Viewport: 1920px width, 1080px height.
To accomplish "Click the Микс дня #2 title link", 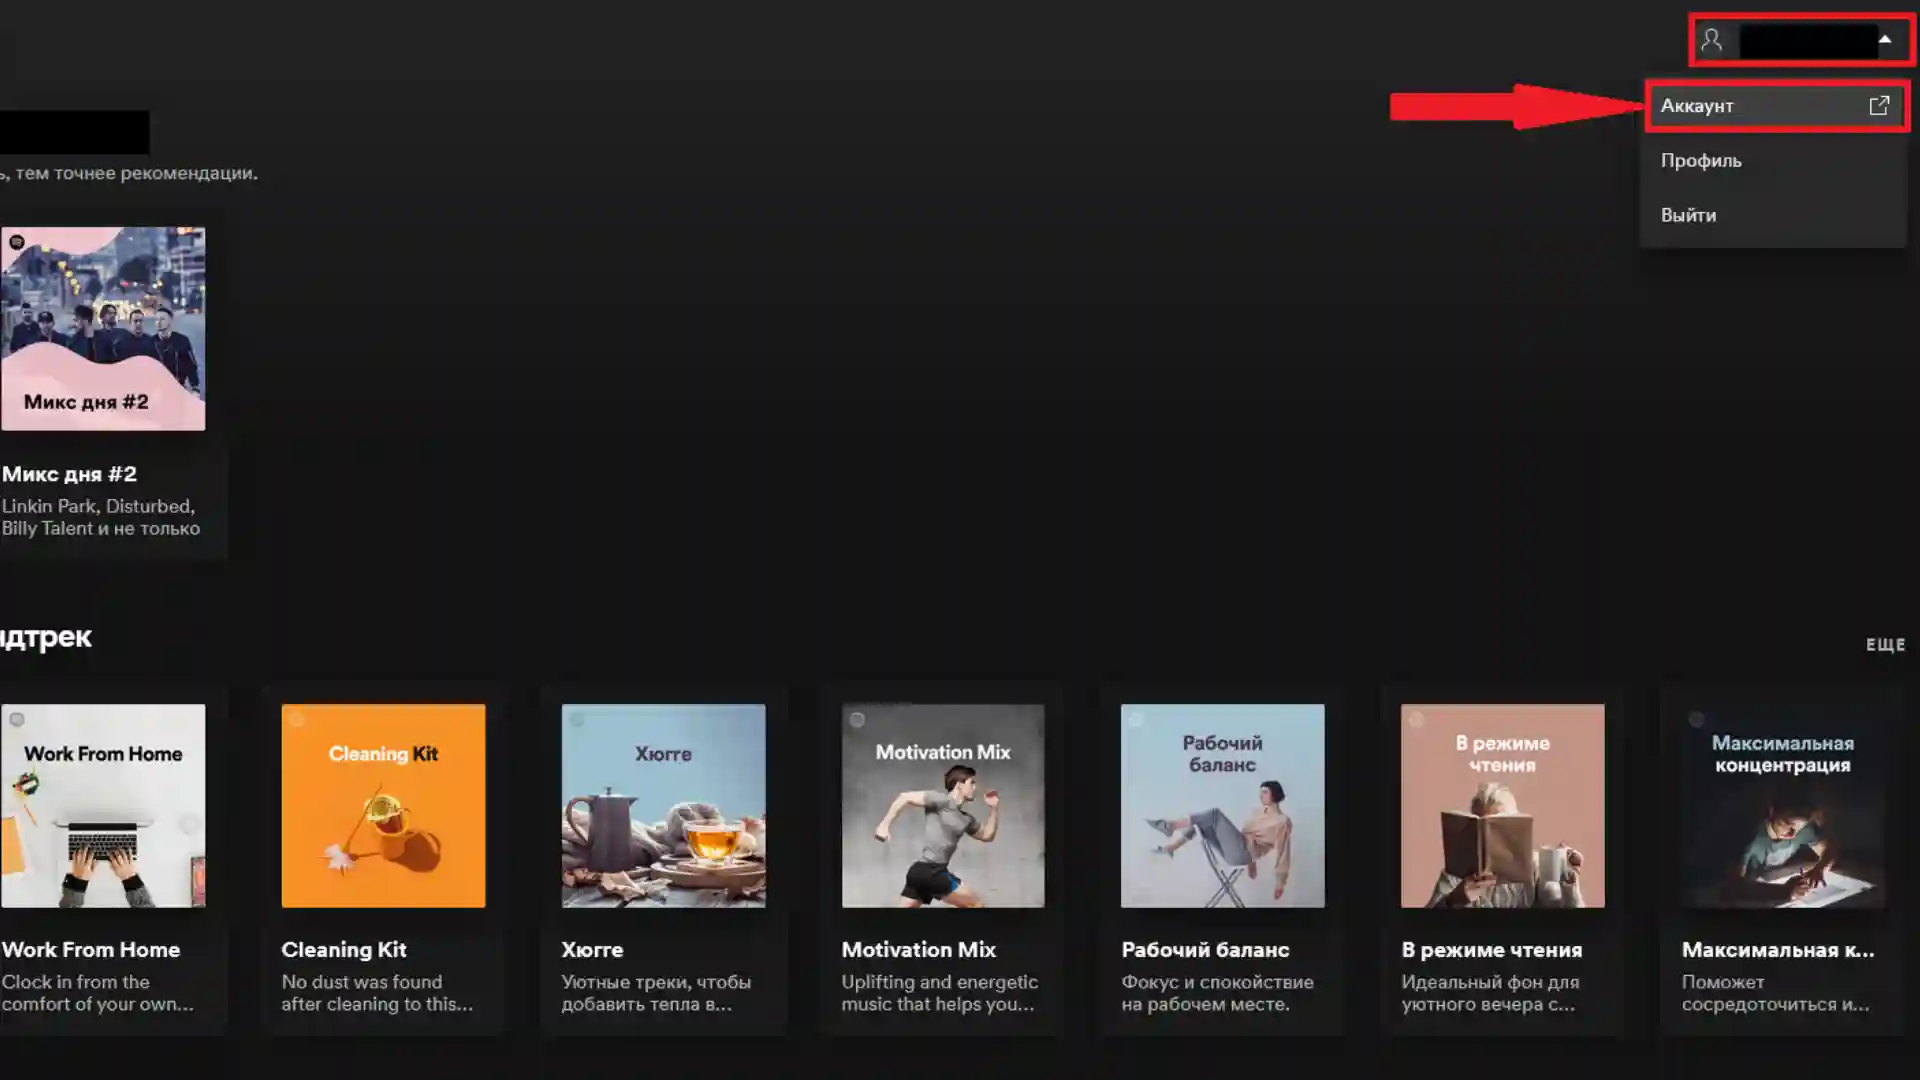I will point(69,474).
